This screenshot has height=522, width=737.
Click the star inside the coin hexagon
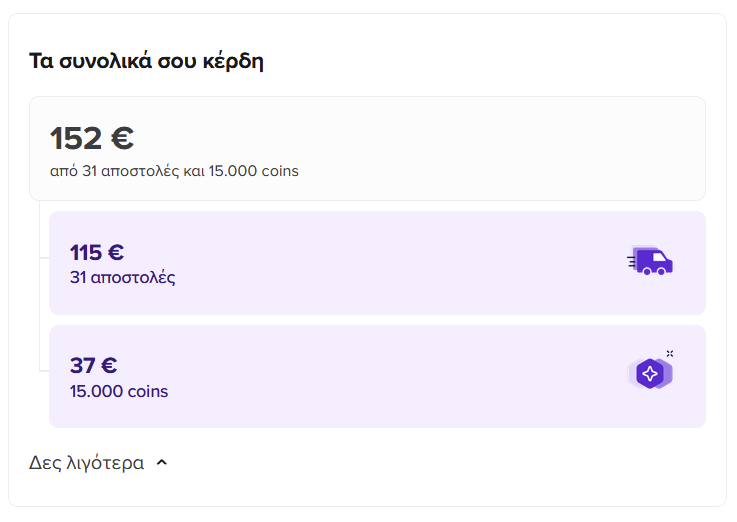pos(650,374)
